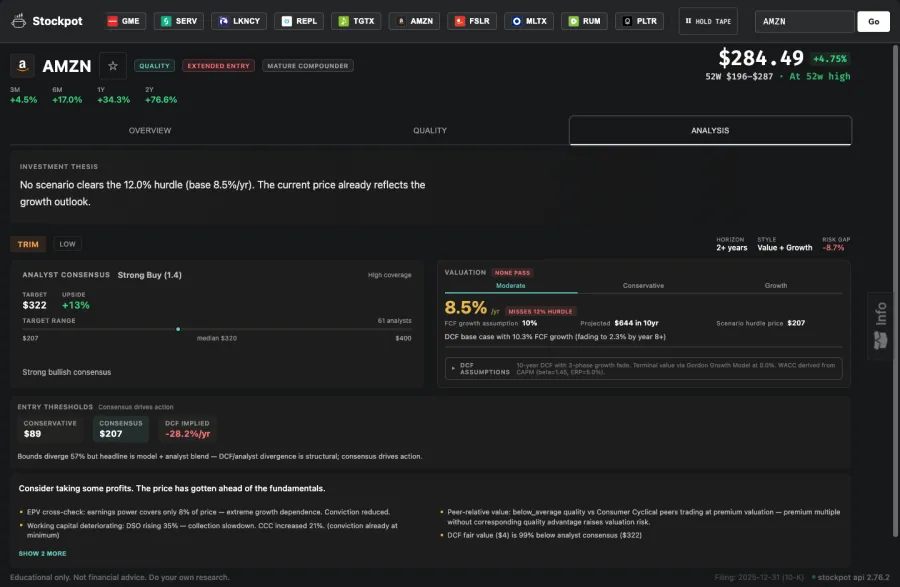900x587 pixels.
Task: Open the RUM ticker chip
Action: point(584,21)
